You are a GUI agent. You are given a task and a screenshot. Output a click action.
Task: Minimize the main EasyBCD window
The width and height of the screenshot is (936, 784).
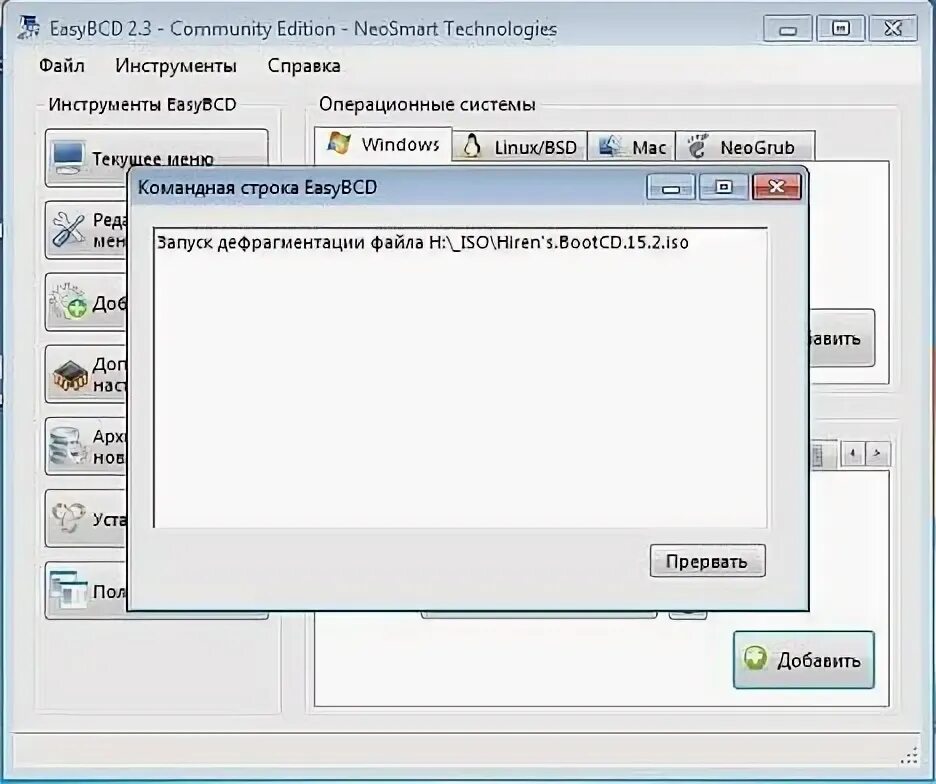787,29
